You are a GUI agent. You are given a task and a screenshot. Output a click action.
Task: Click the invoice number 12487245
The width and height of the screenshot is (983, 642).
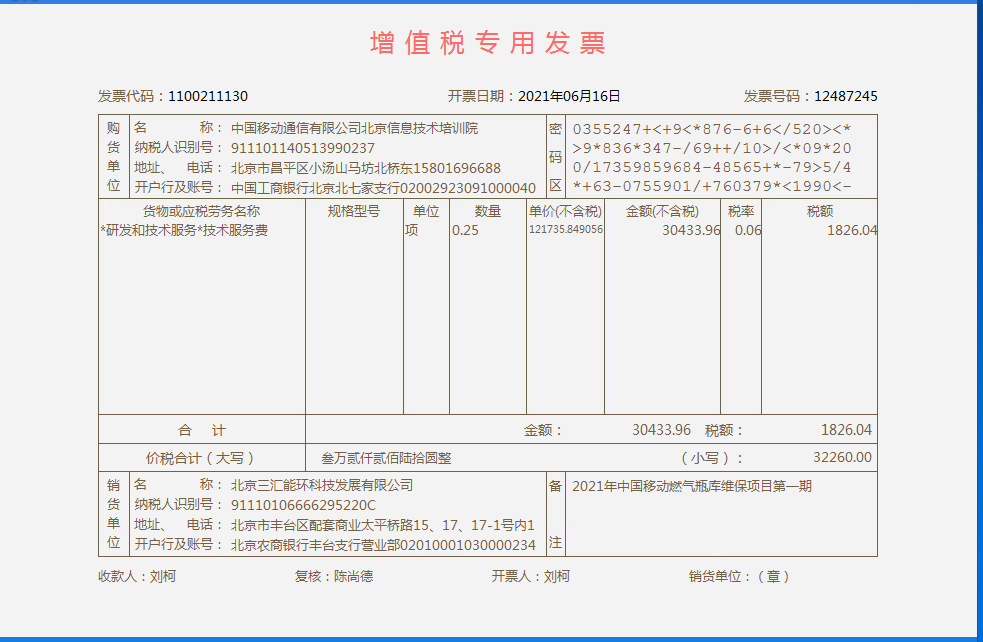pos(845,96)
